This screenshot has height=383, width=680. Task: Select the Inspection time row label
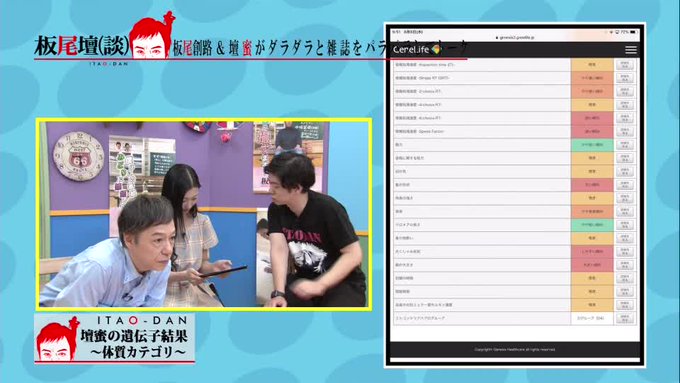pos(425,65)
